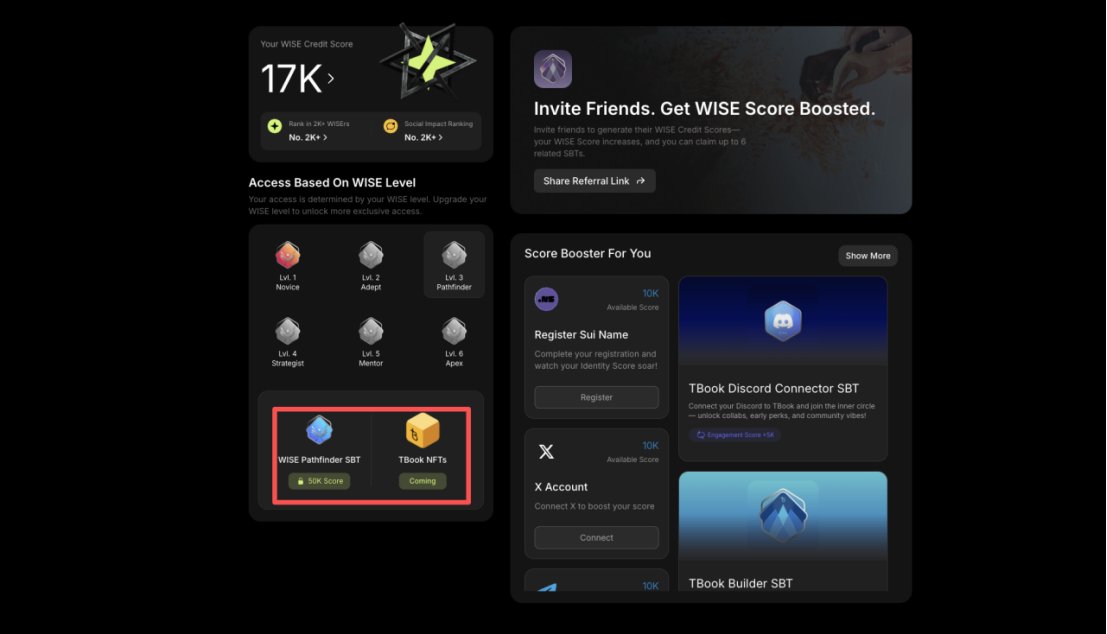1107x634 pixels.
Task: Click the Access Based On WISE Level heading
Action: click(x=332, y=183)
